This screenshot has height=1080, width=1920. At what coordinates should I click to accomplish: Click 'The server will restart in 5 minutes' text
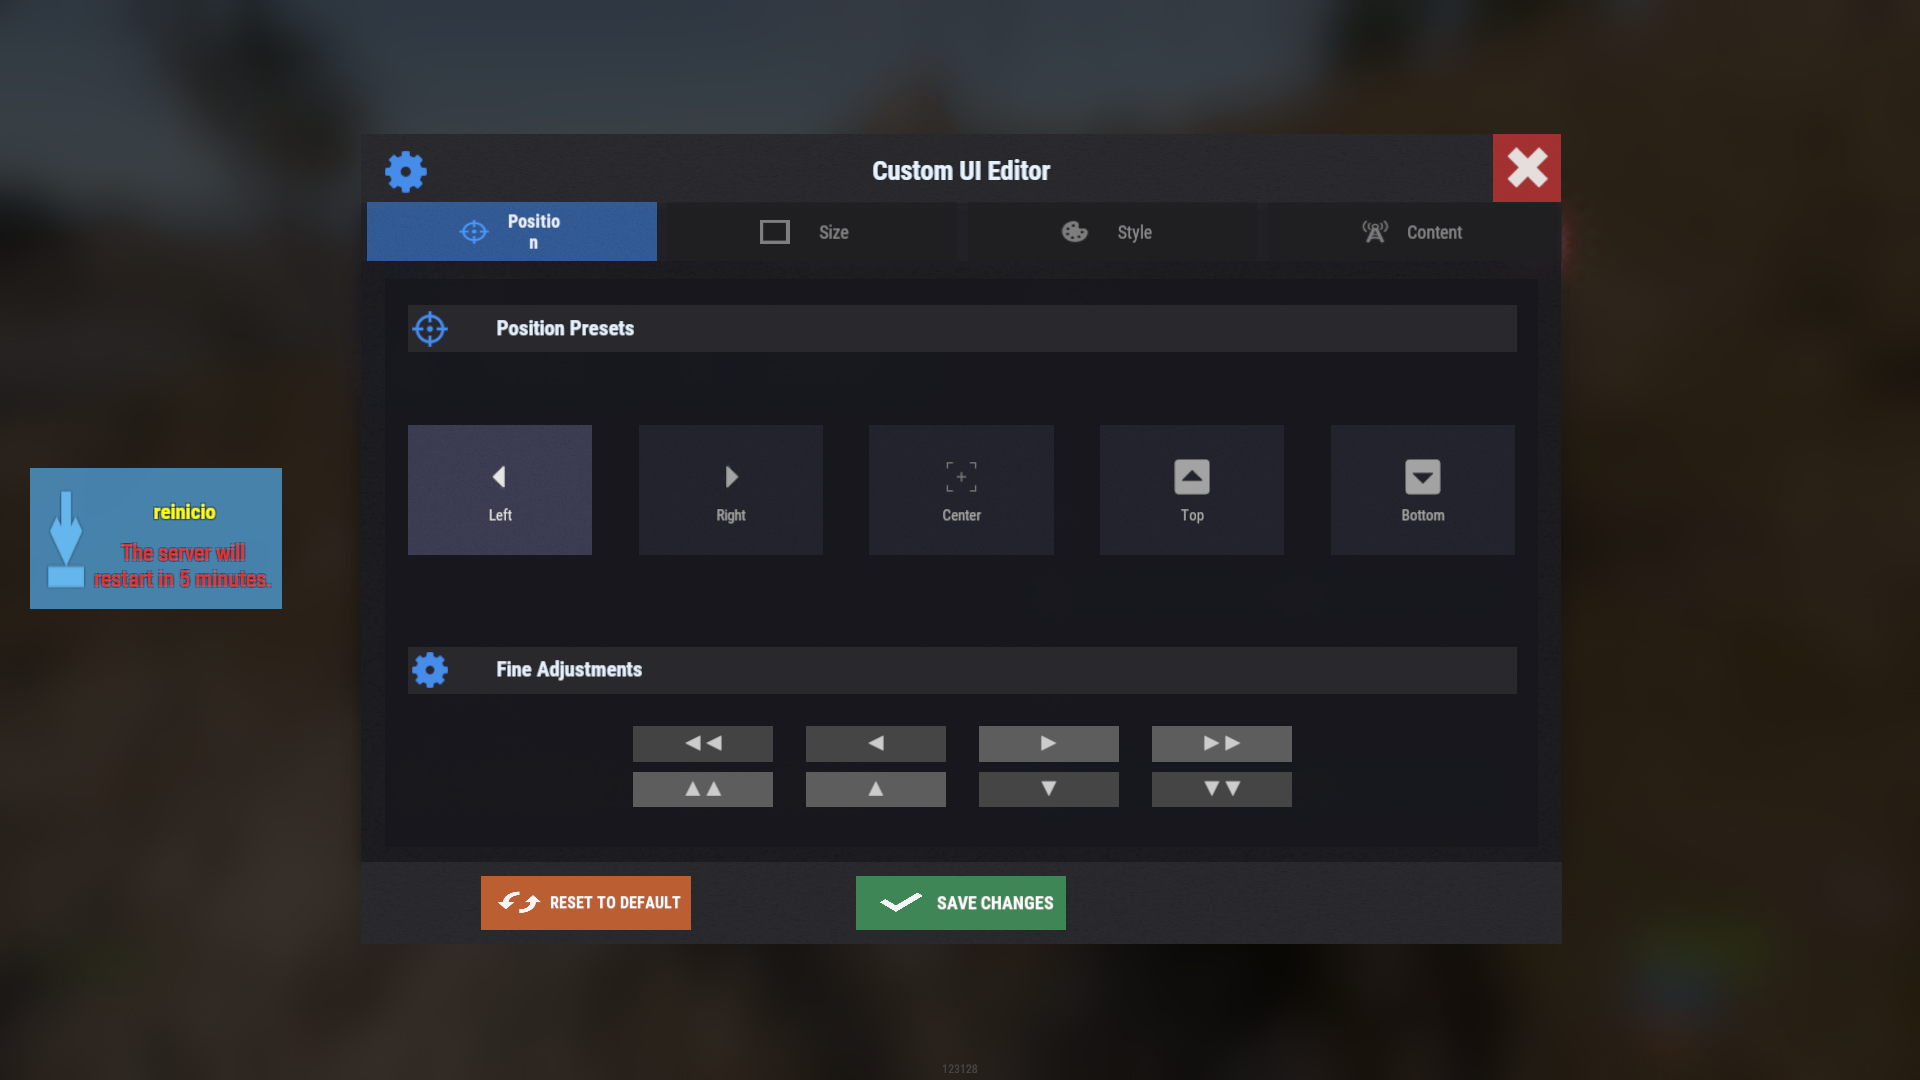(x=182, y=566)
